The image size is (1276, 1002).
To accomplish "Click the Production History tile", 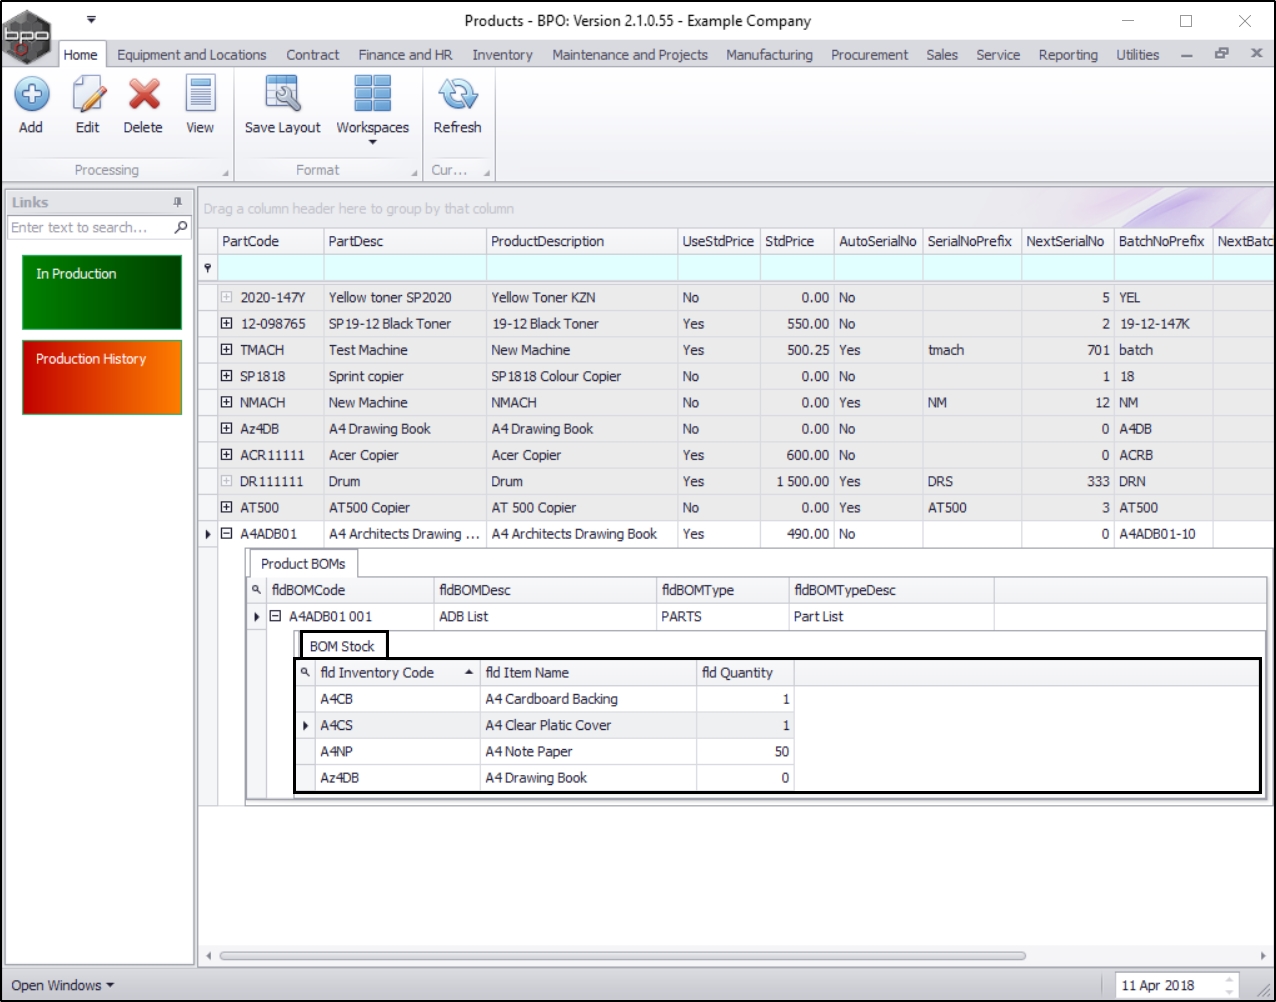I will click(102, 377).
